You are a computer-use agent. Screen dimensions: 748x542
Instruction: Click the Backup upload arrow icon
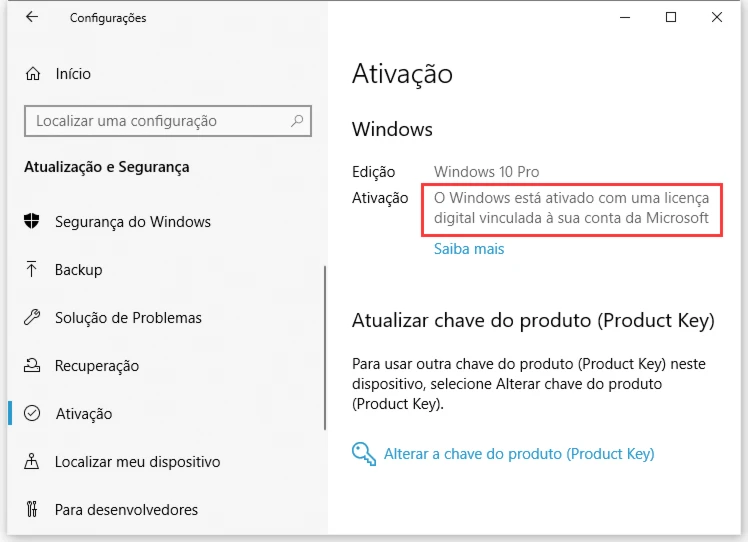33,270
